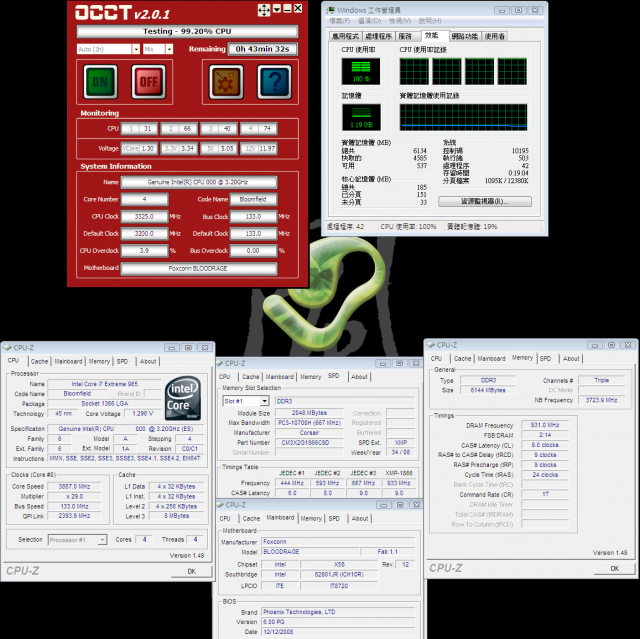The width and height of the screenshot is (640, 639).
Task: Click the core 4 temperature 74 reading
Action: click(259, 129)
